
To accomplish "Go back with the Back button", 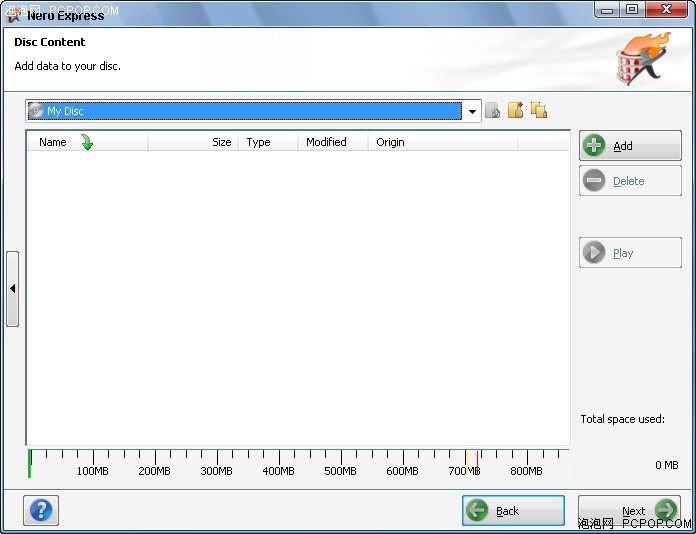I will (513, 510).
